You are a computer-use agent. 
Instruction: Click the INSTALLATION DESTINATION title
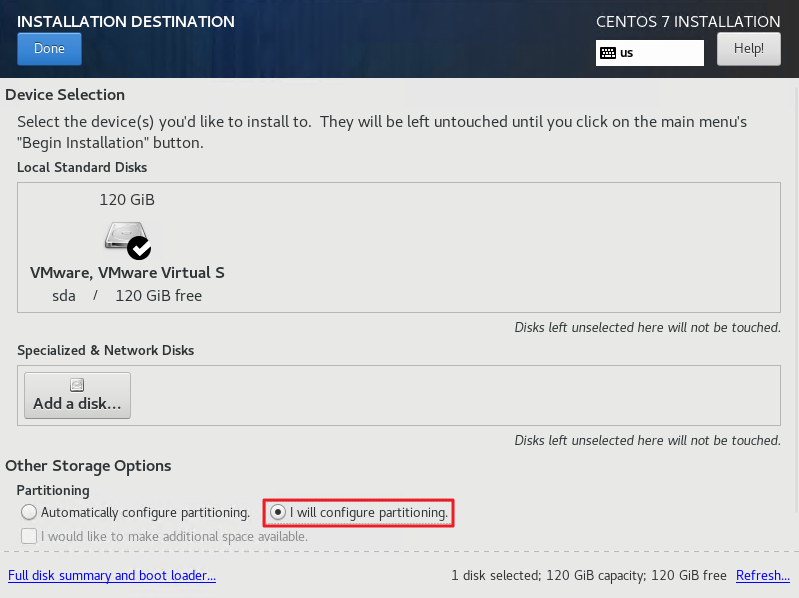[126, 22]
